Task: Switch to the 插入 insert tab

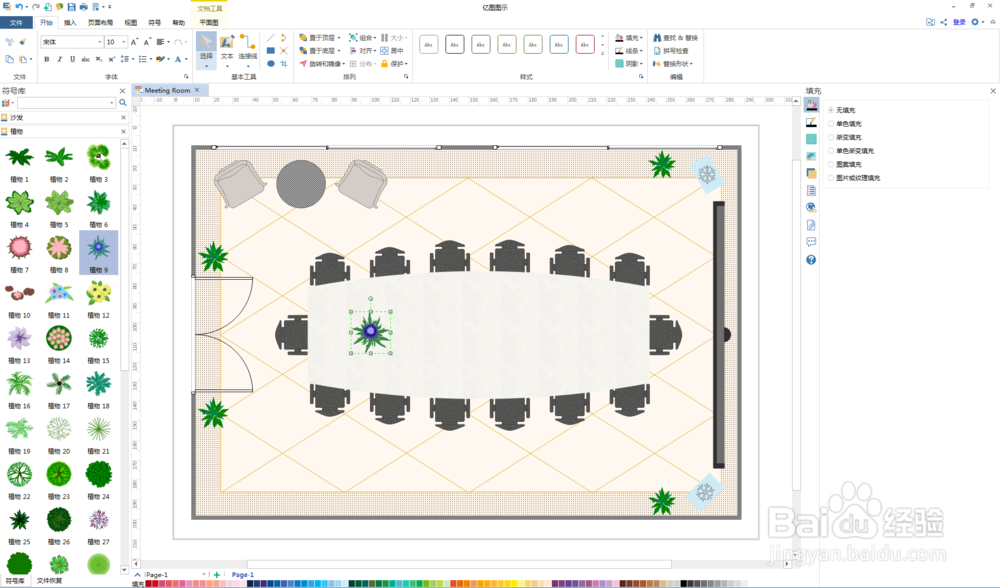Action: (70, 22)
